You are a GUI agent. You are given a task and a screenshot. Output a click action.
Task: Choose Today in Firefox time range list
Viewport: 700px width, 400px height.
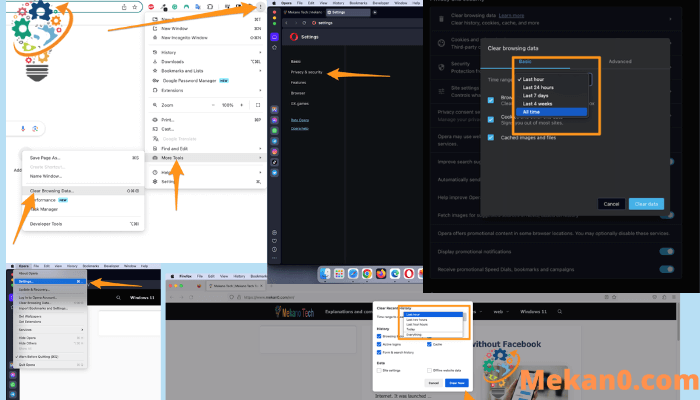tap(433, 329)
